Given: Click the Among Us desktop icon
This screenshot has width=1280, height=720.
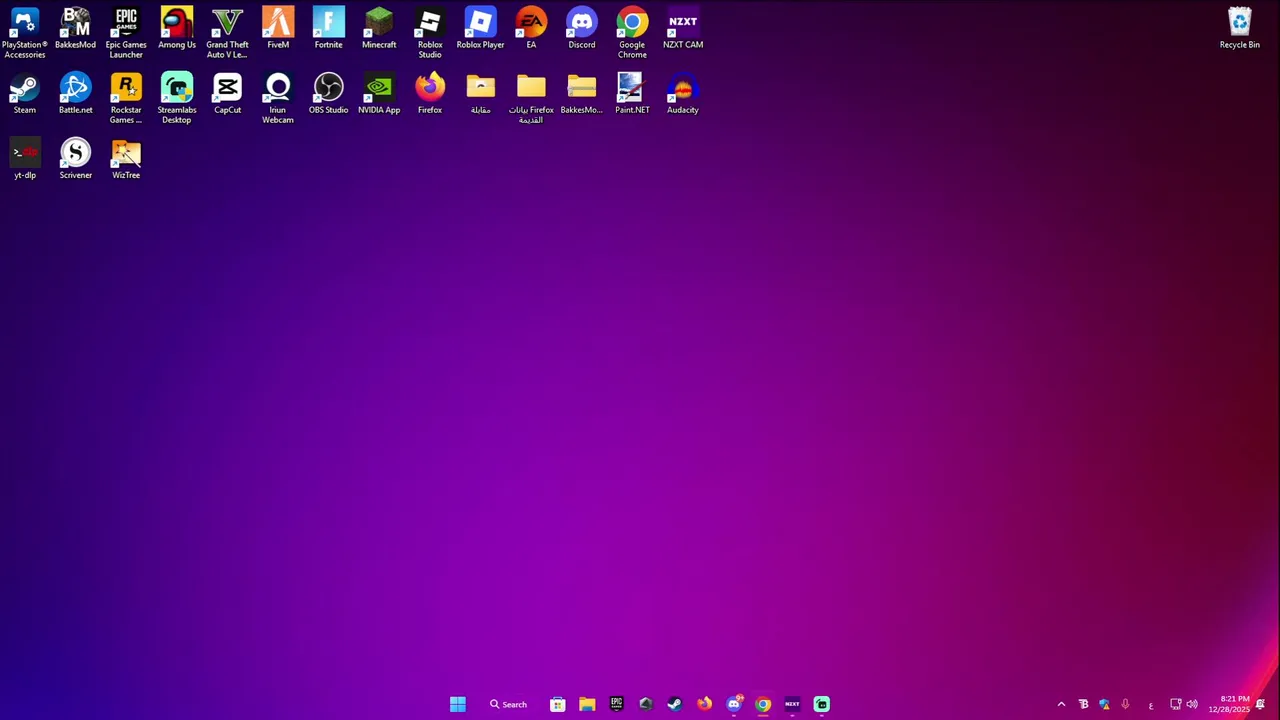Looking at the screenshot, I should point(177,28).
